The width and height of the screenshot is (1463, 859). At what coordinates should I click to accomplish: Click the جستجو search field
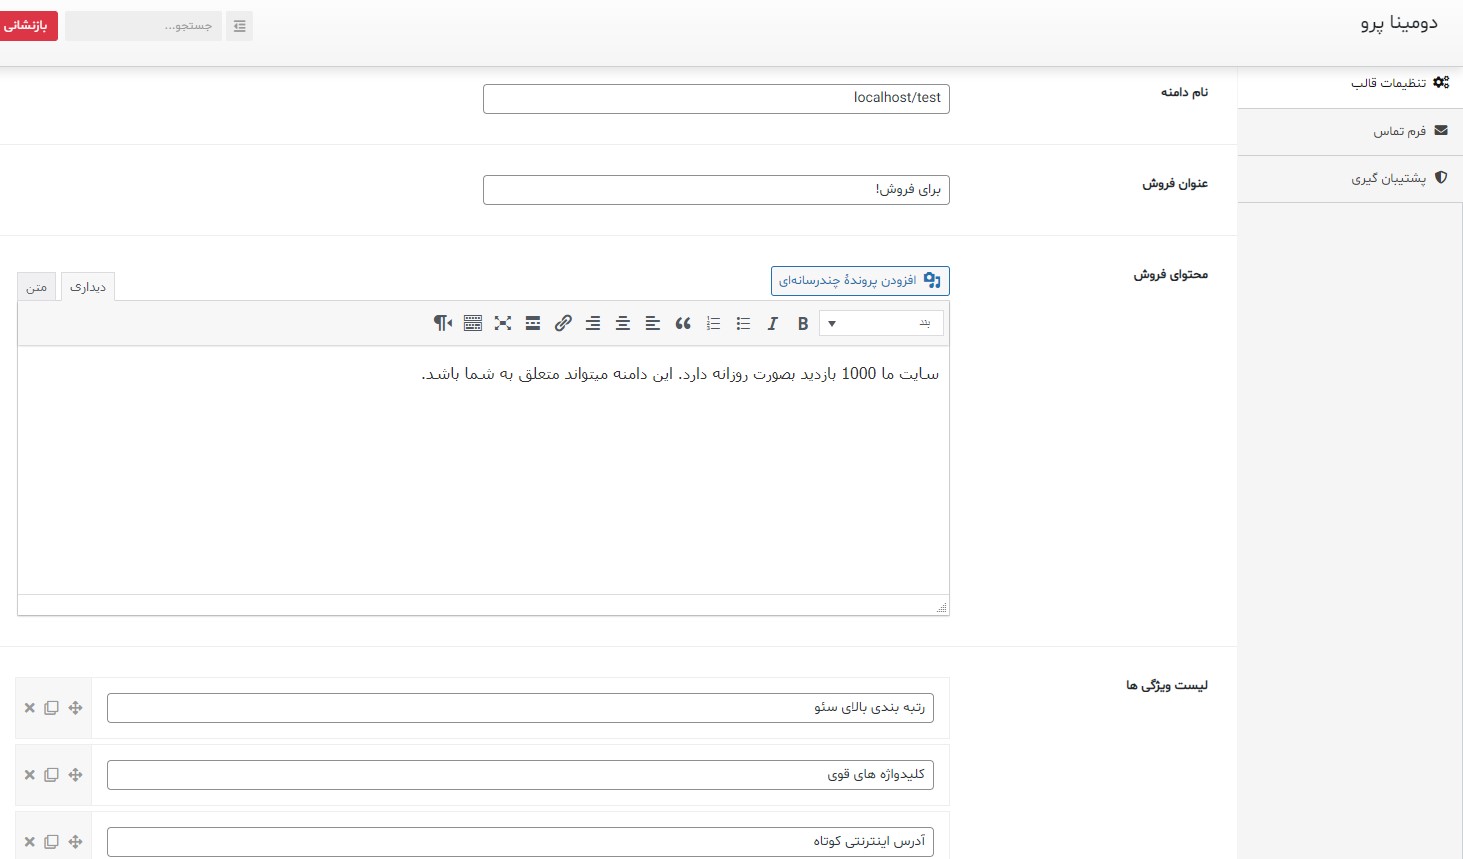(x=143, y=26)
